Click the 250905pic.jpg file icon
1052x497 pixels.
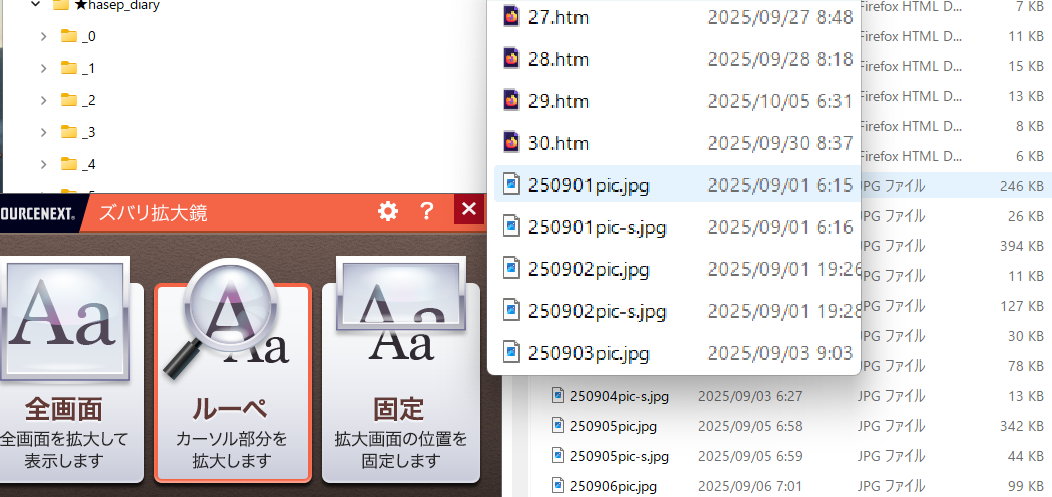pos(558,426)
